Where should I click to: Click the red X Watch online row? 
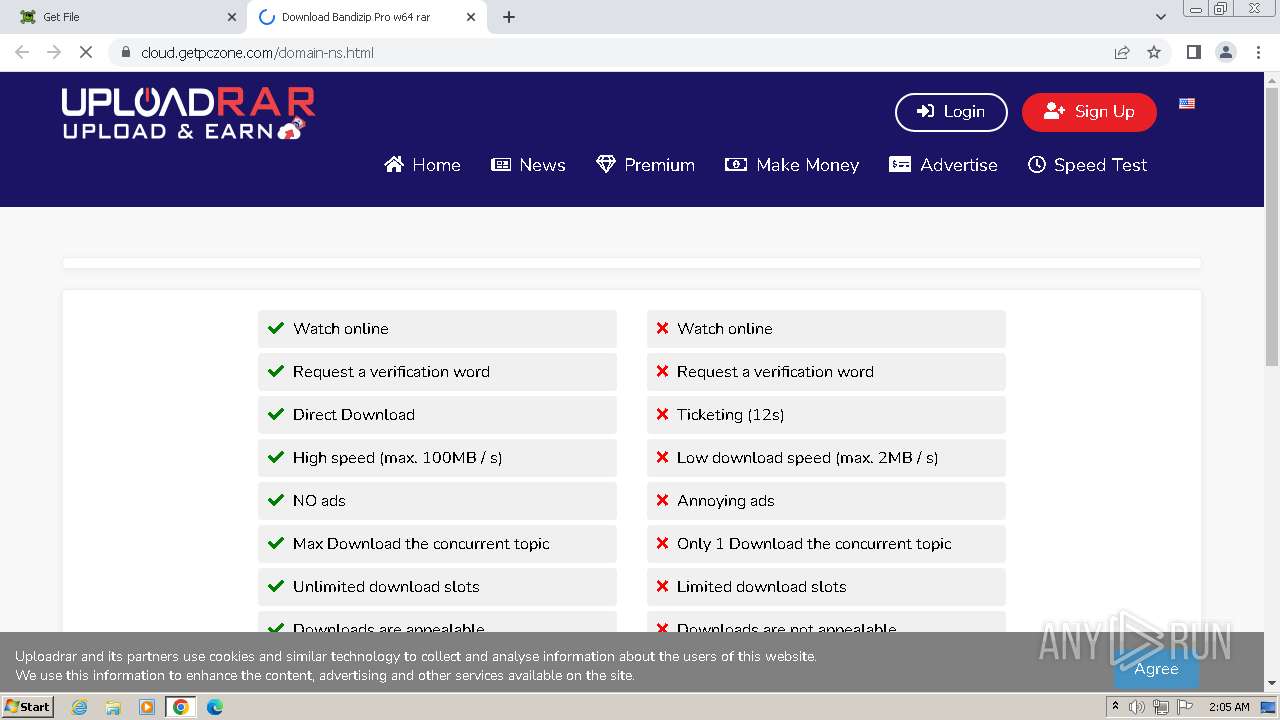point(826,329)
